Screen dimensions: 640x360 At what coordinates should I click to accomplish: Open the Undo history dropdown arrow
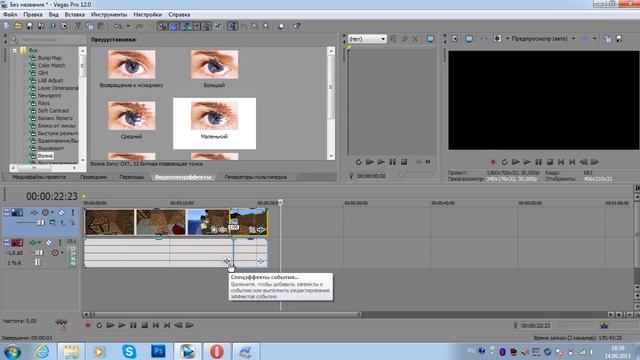pos(128,26)
